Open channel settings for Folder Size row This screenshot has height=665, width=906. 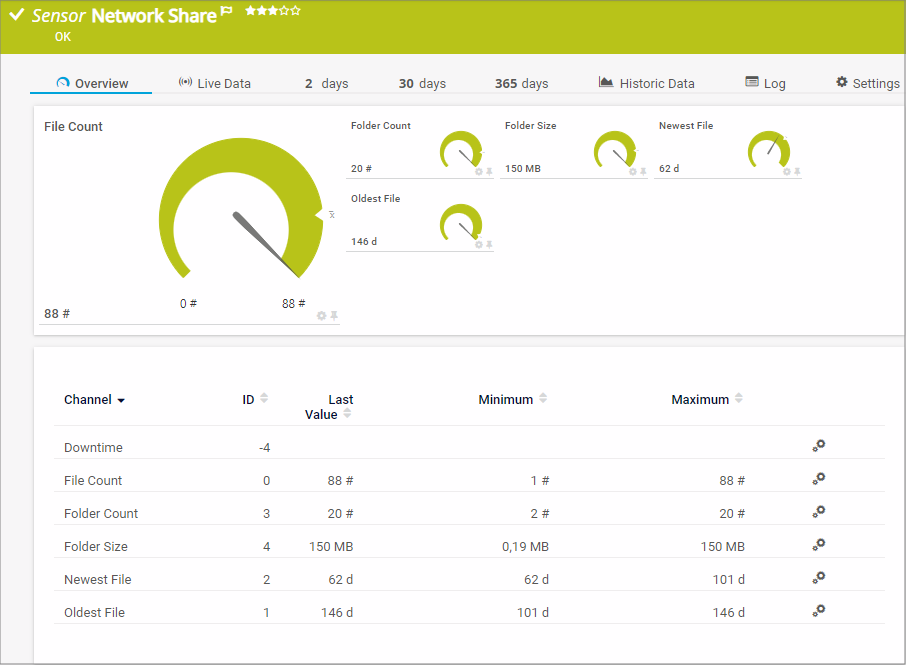818,545
